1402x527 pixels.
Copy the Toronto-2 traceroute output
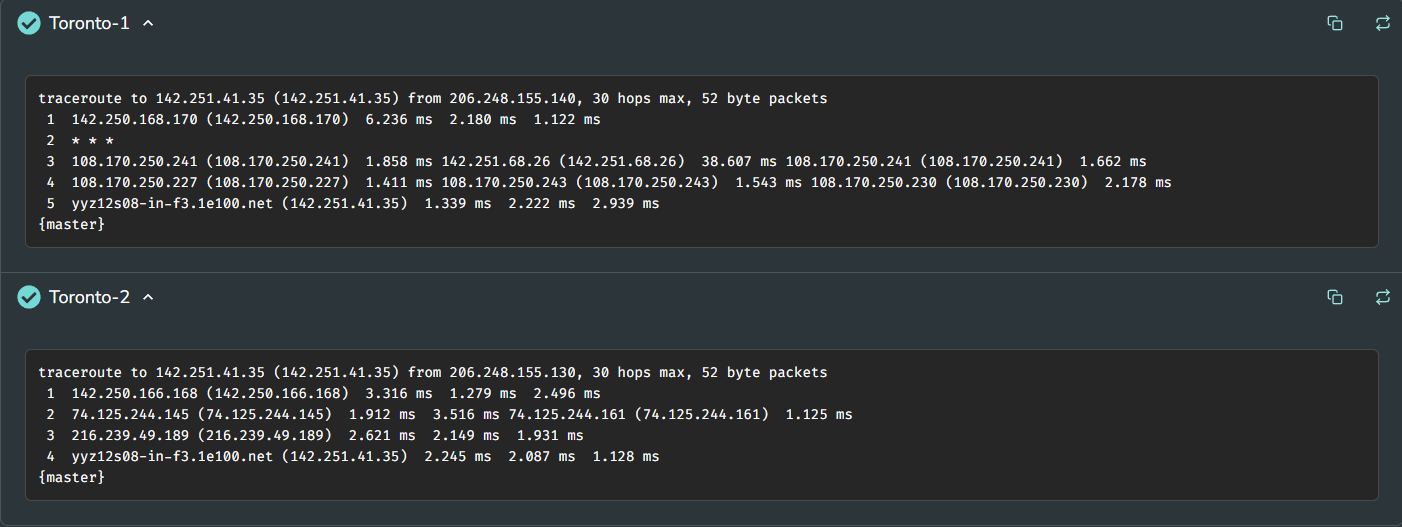[1335, 297]
